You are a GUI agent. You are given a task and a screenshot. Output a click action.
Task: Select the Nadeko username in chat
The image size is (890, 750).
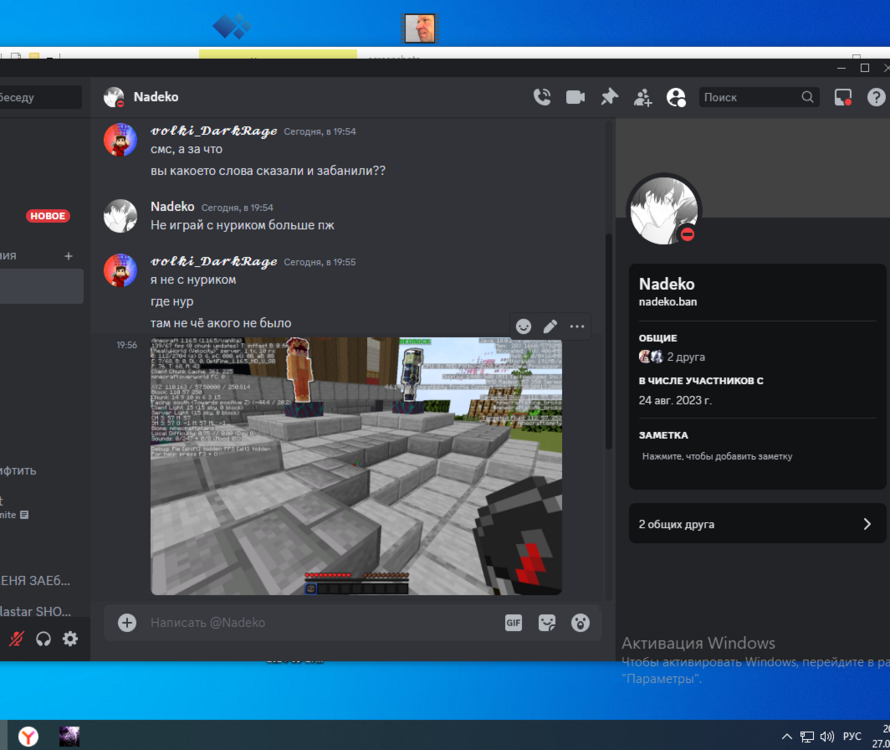coord(172,207)
